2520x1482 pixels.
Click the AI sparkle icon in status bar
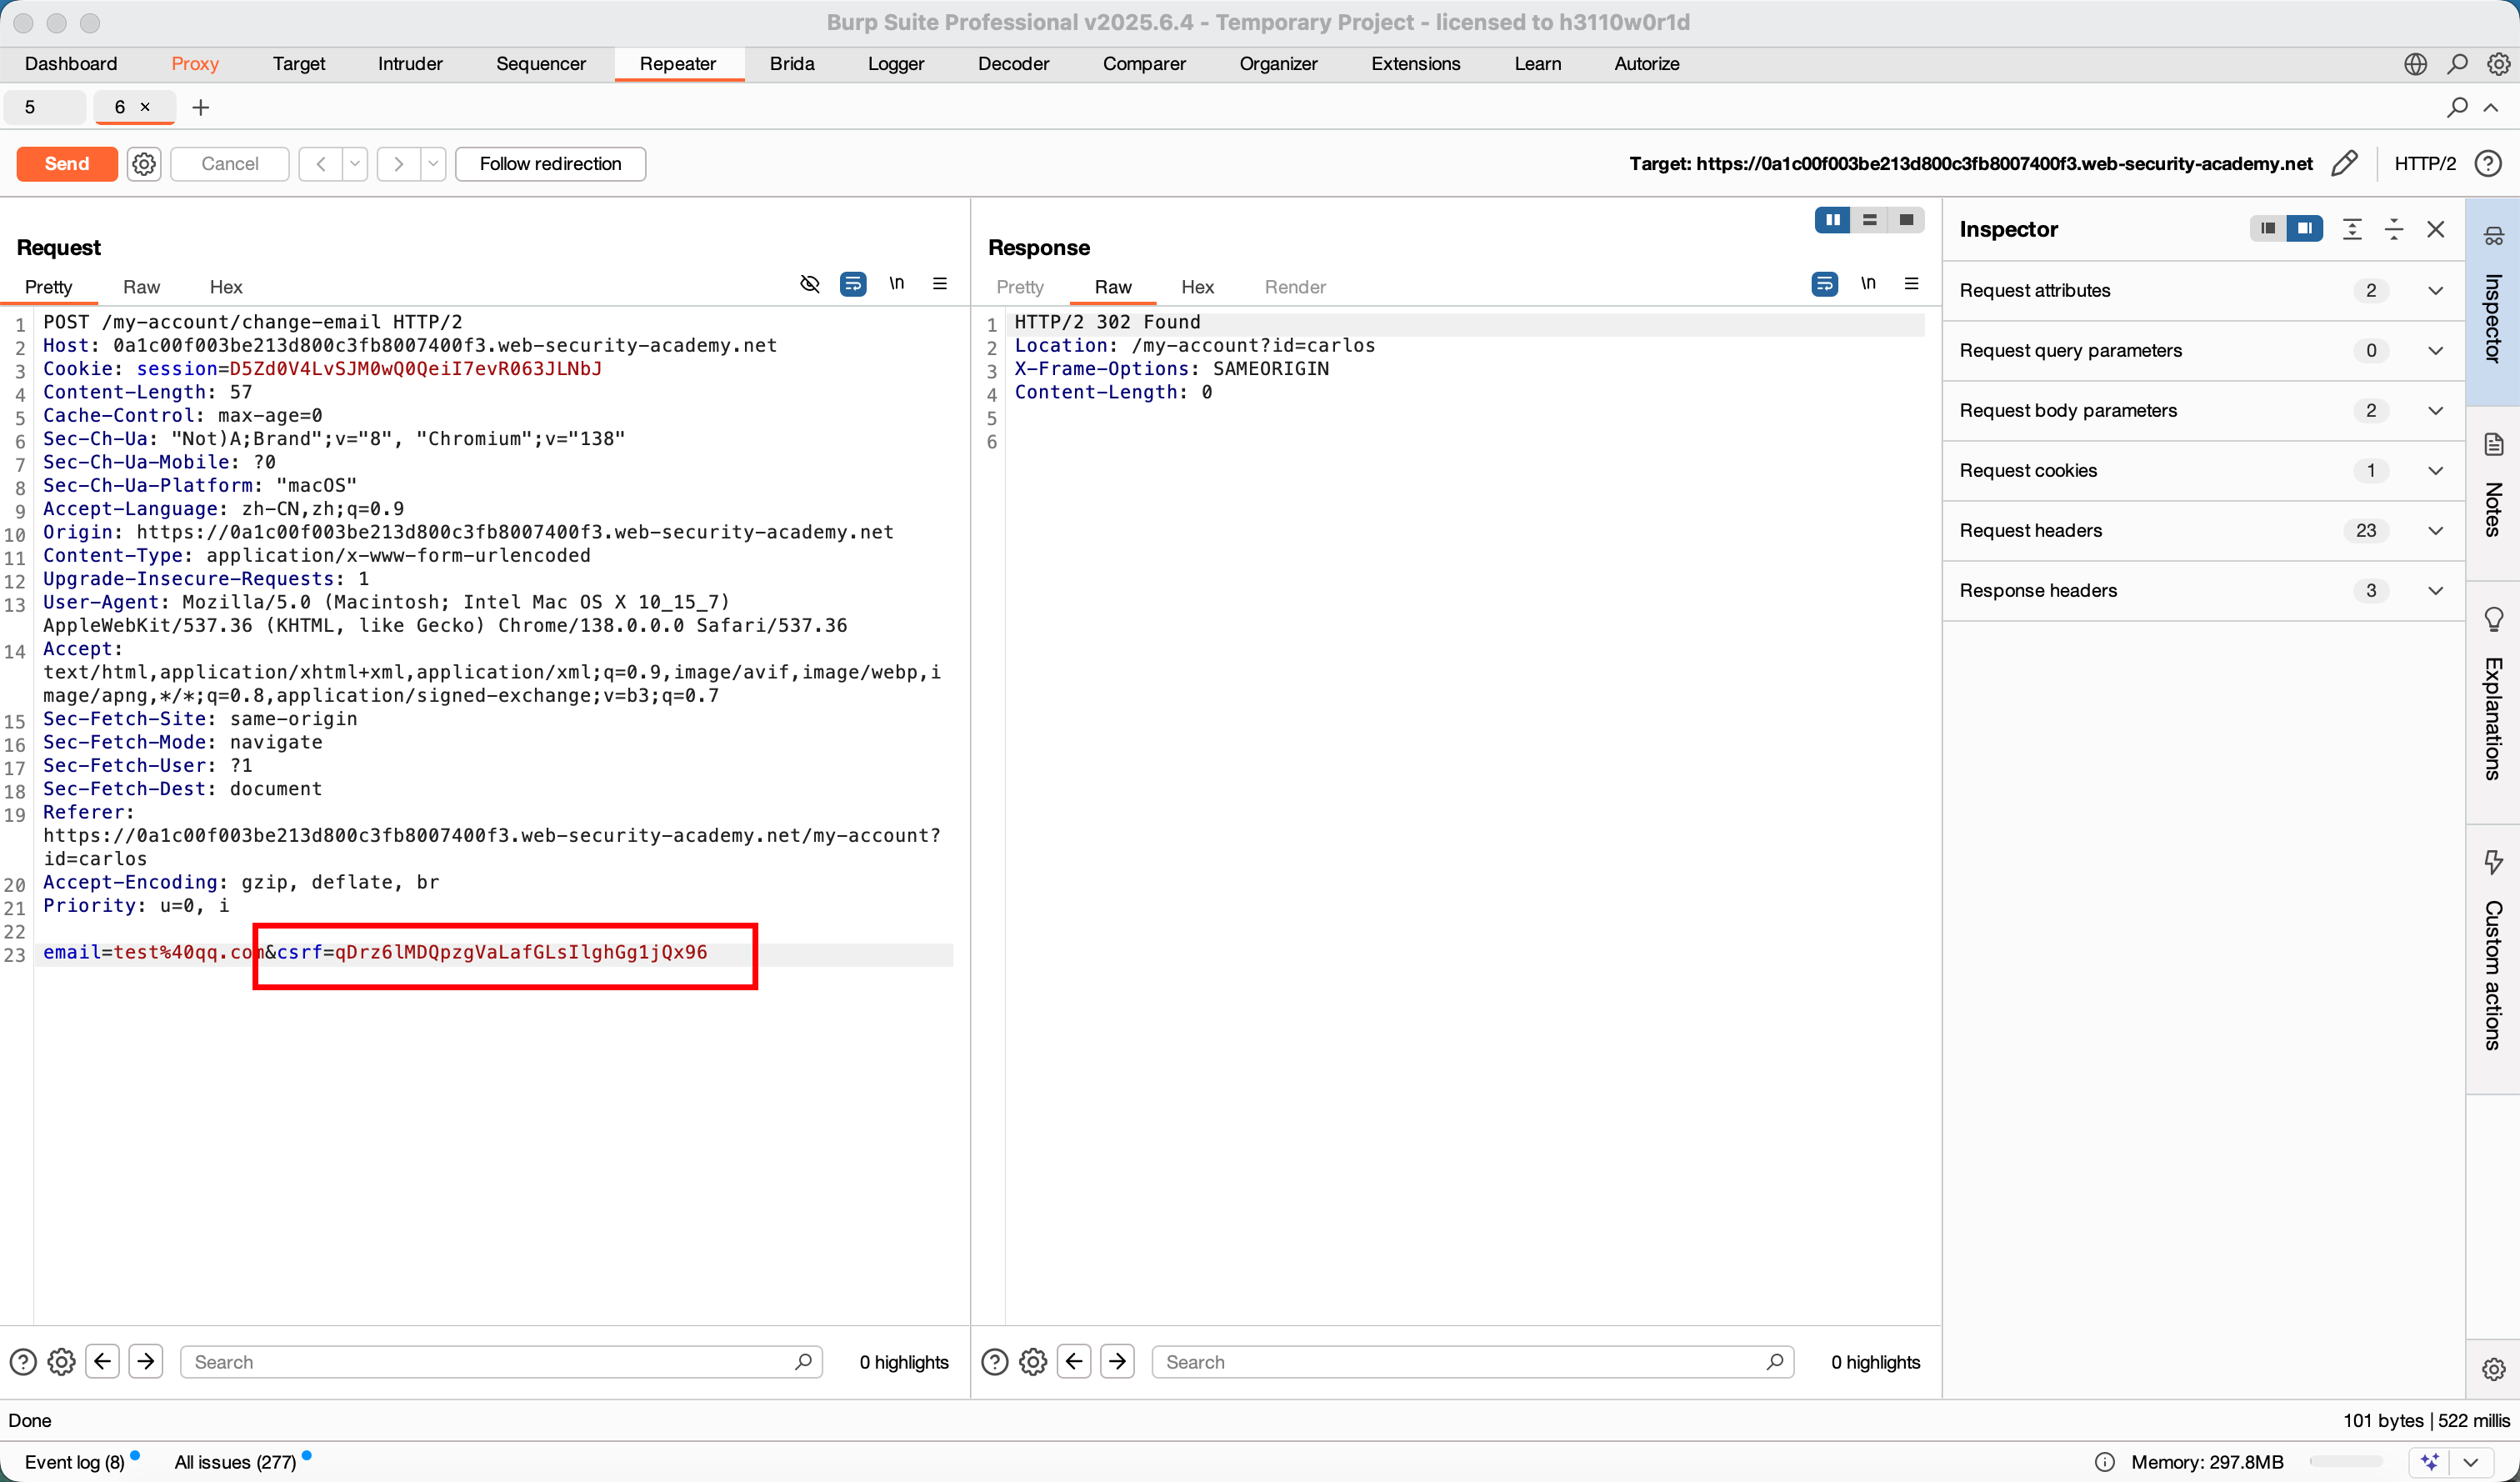pos(2430,1461)
